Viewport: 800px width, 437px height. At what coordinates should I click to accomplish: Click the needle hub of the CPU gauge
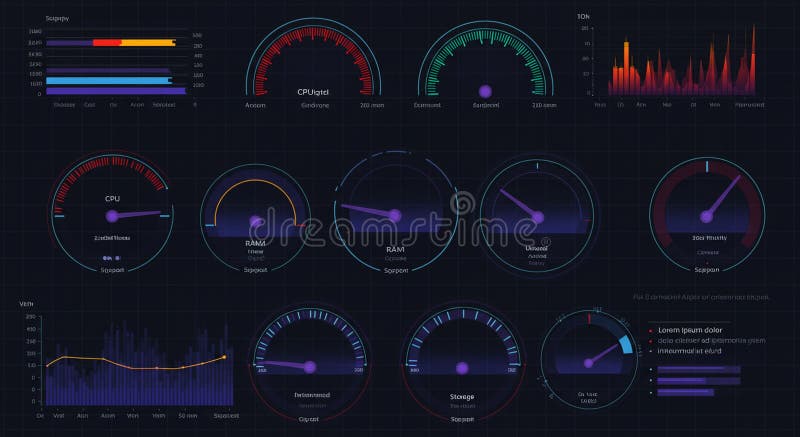coord(112,216)
